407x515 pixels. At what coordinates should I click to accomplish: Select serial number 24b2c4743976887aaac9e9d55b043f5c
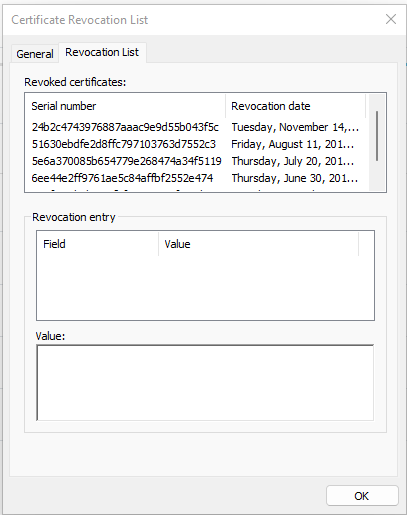pos(125,127)
